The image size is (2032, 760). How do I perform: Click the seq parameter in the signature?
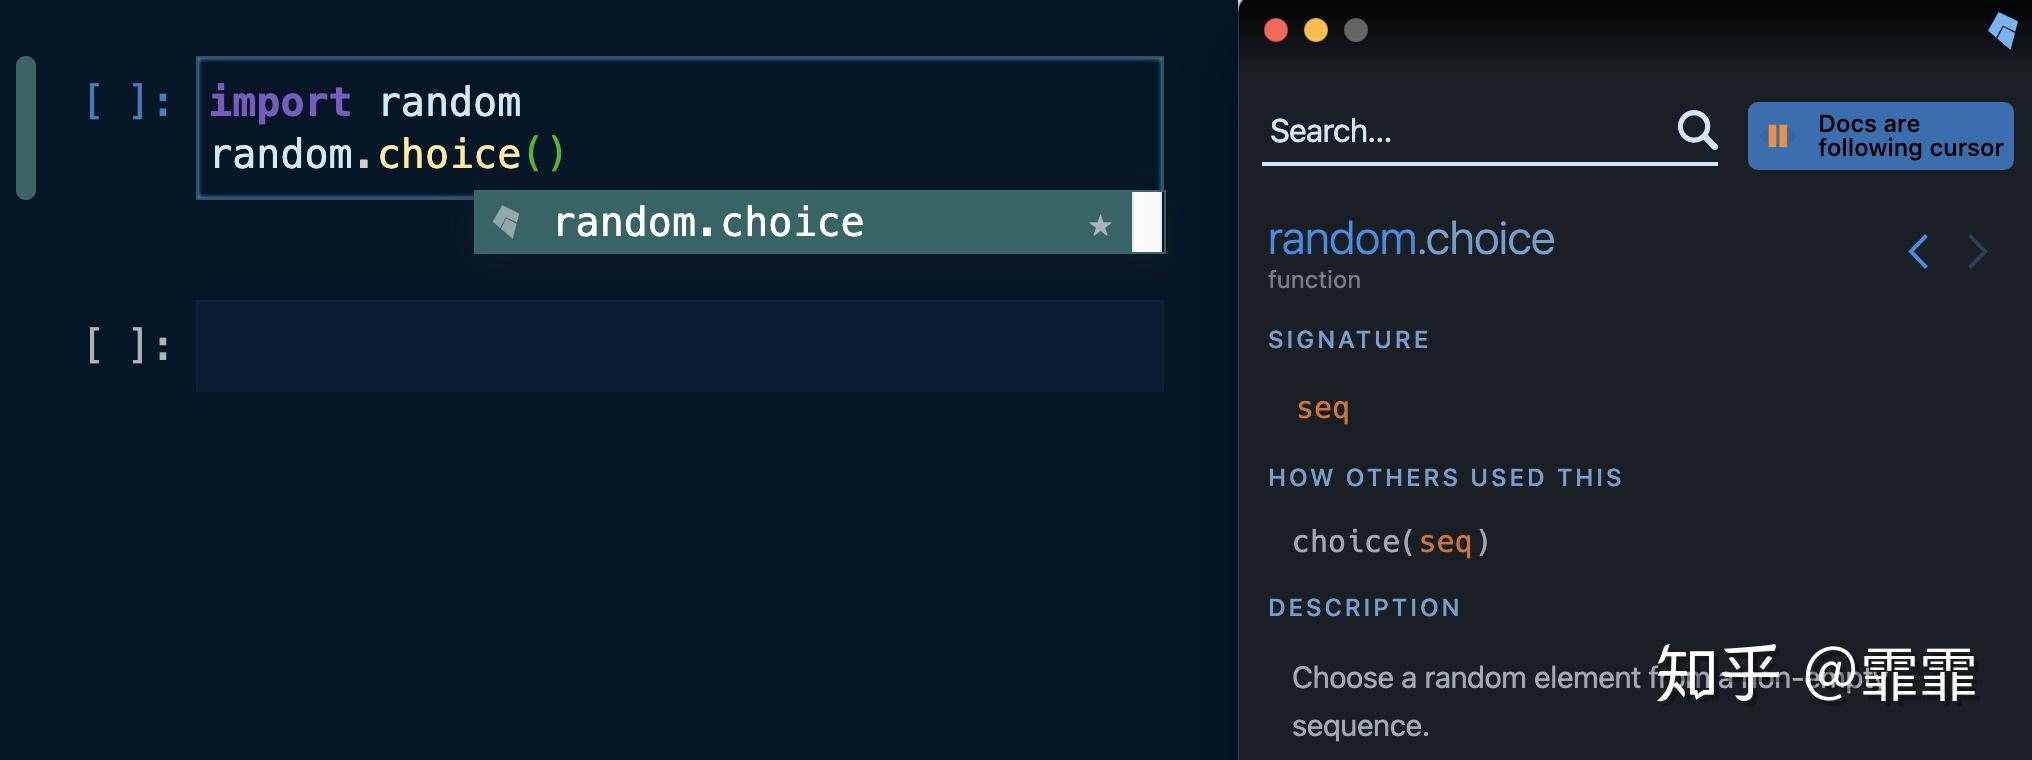tap(1322, 408)
